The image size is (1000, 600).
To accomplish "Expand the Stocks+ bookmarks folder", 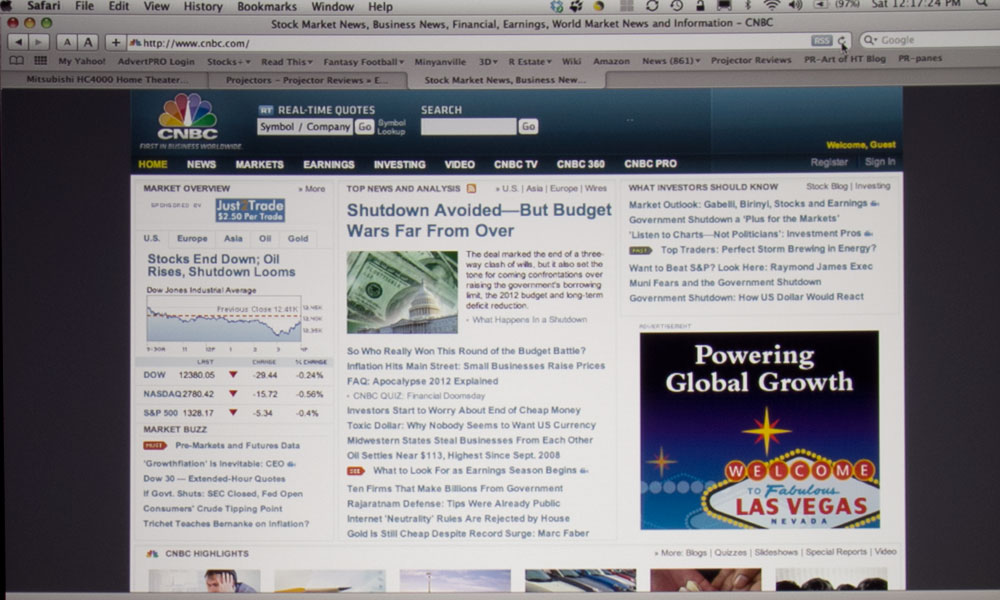I will point(228,62).
